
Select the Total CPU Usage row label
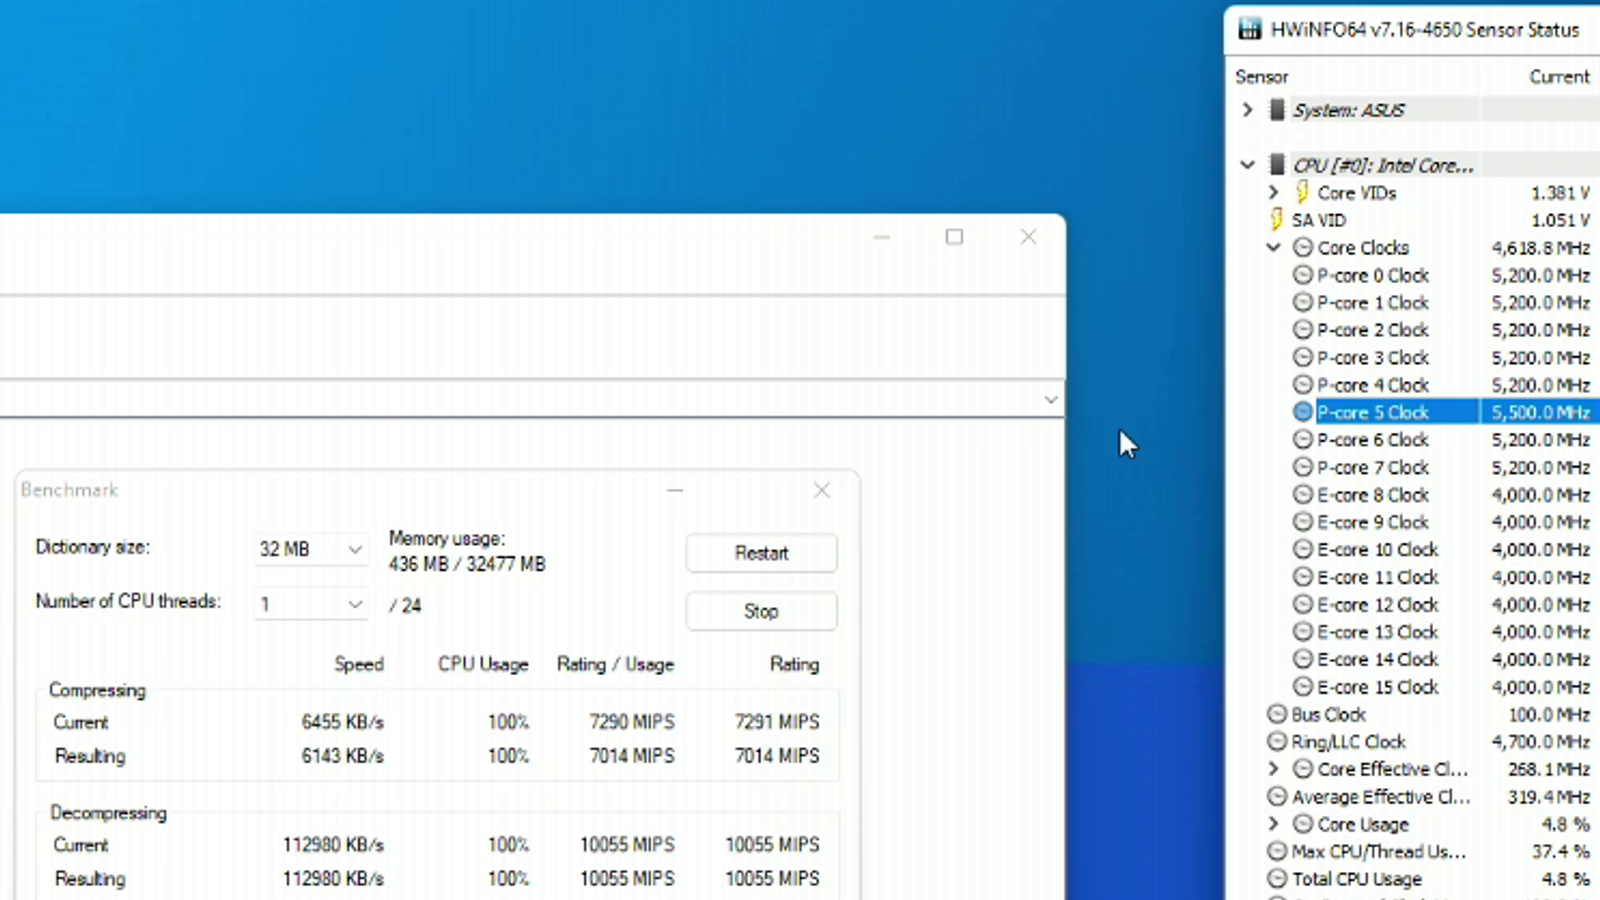tap(1357, 879)
